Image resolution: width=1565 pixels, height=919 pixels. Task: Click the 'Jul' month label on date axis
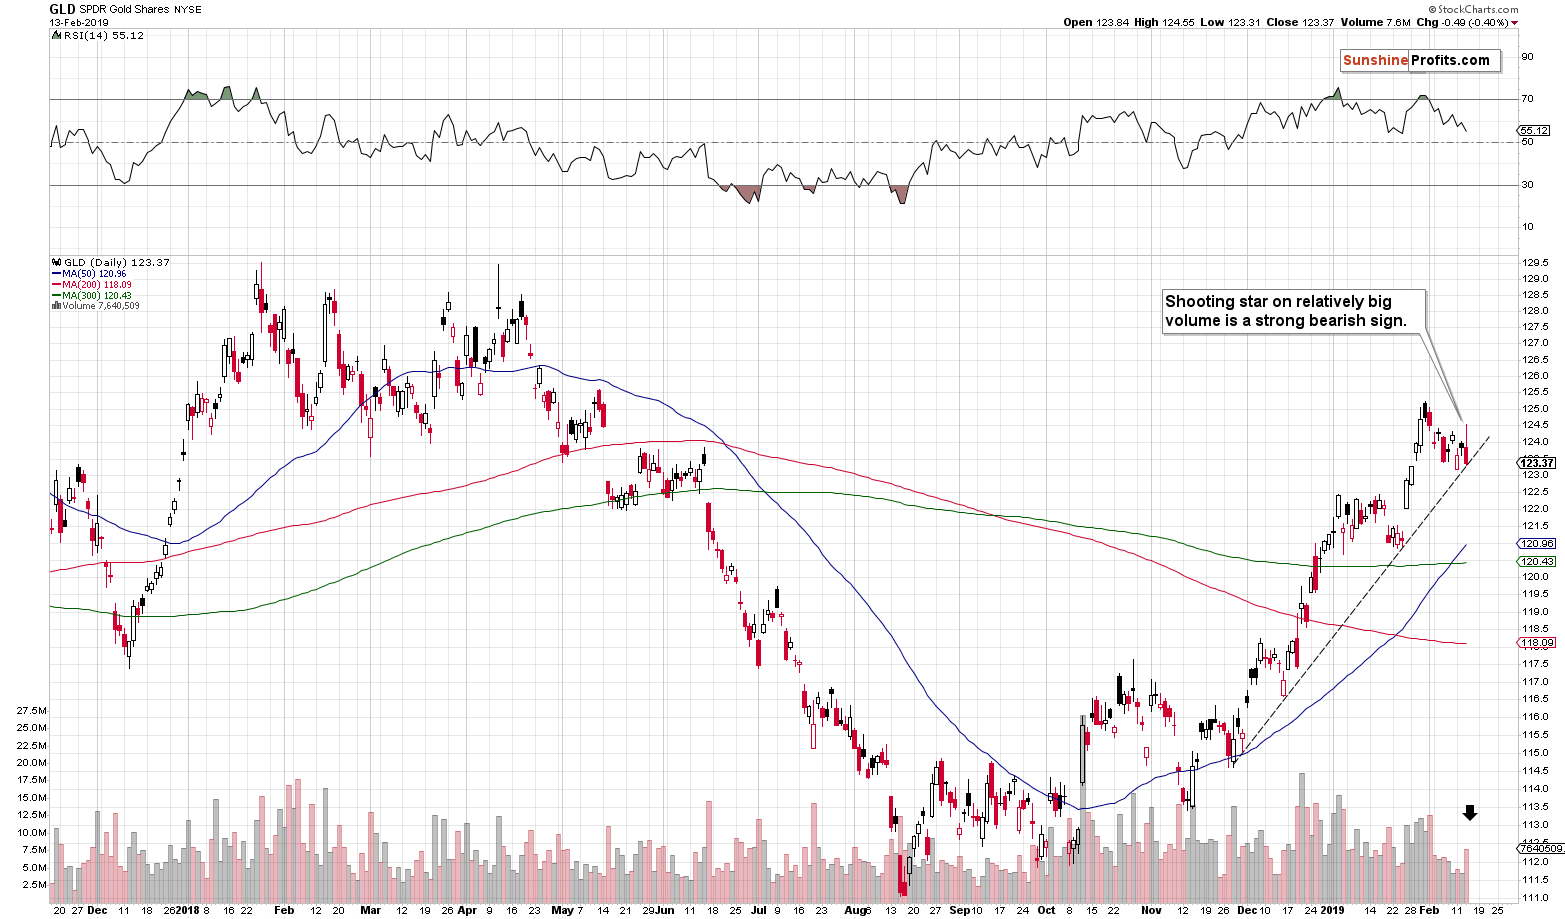tap(757, 911)
